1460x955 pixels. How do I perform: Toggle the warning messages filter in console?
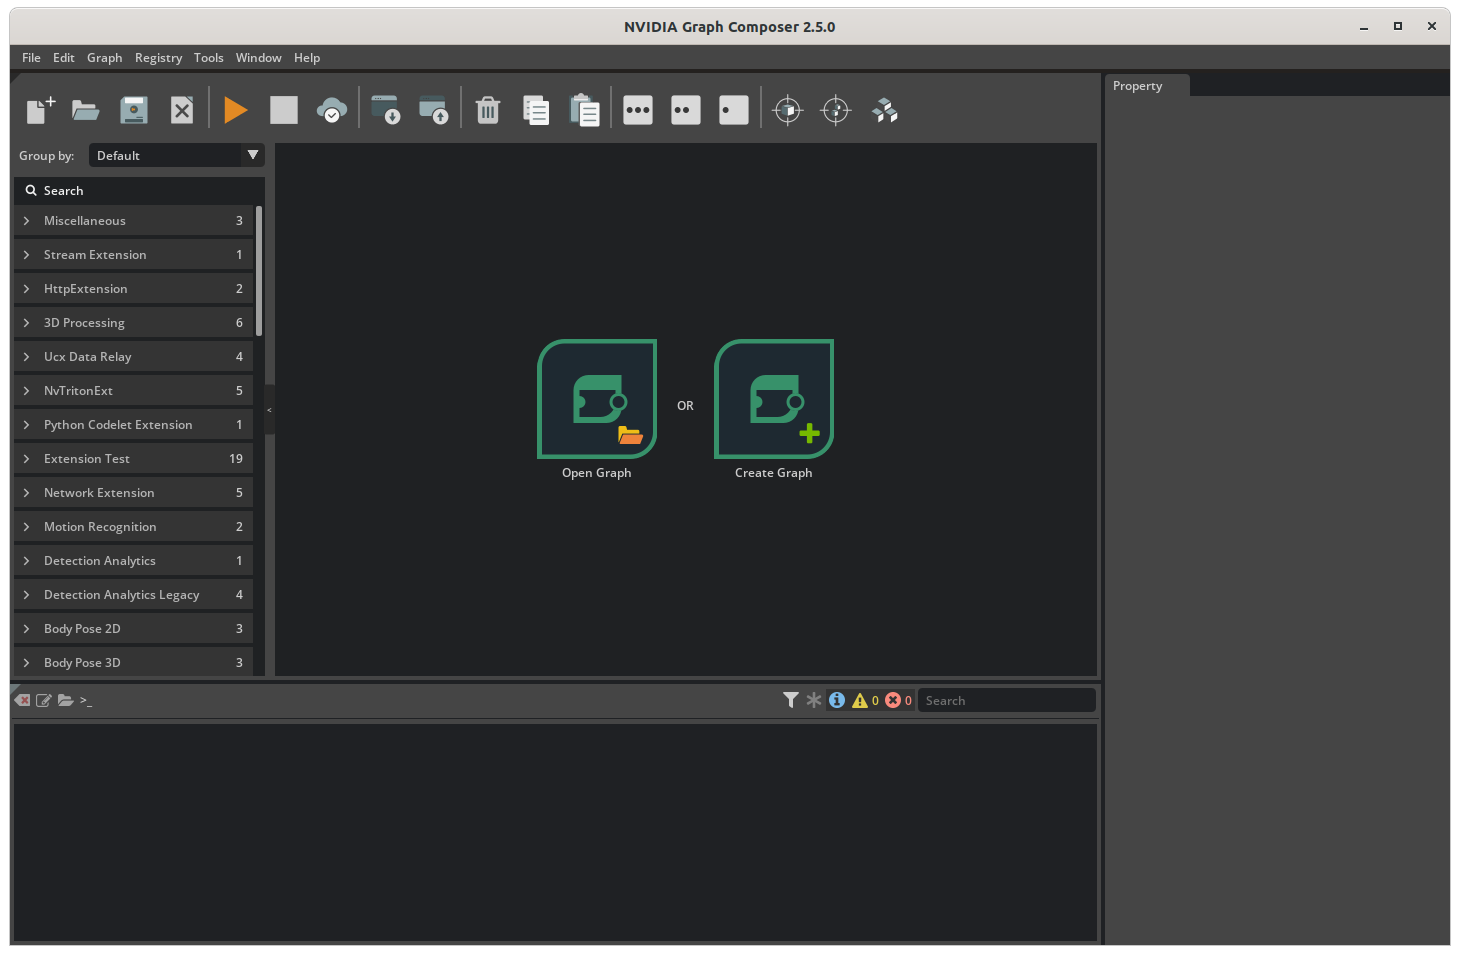(860, 700)
